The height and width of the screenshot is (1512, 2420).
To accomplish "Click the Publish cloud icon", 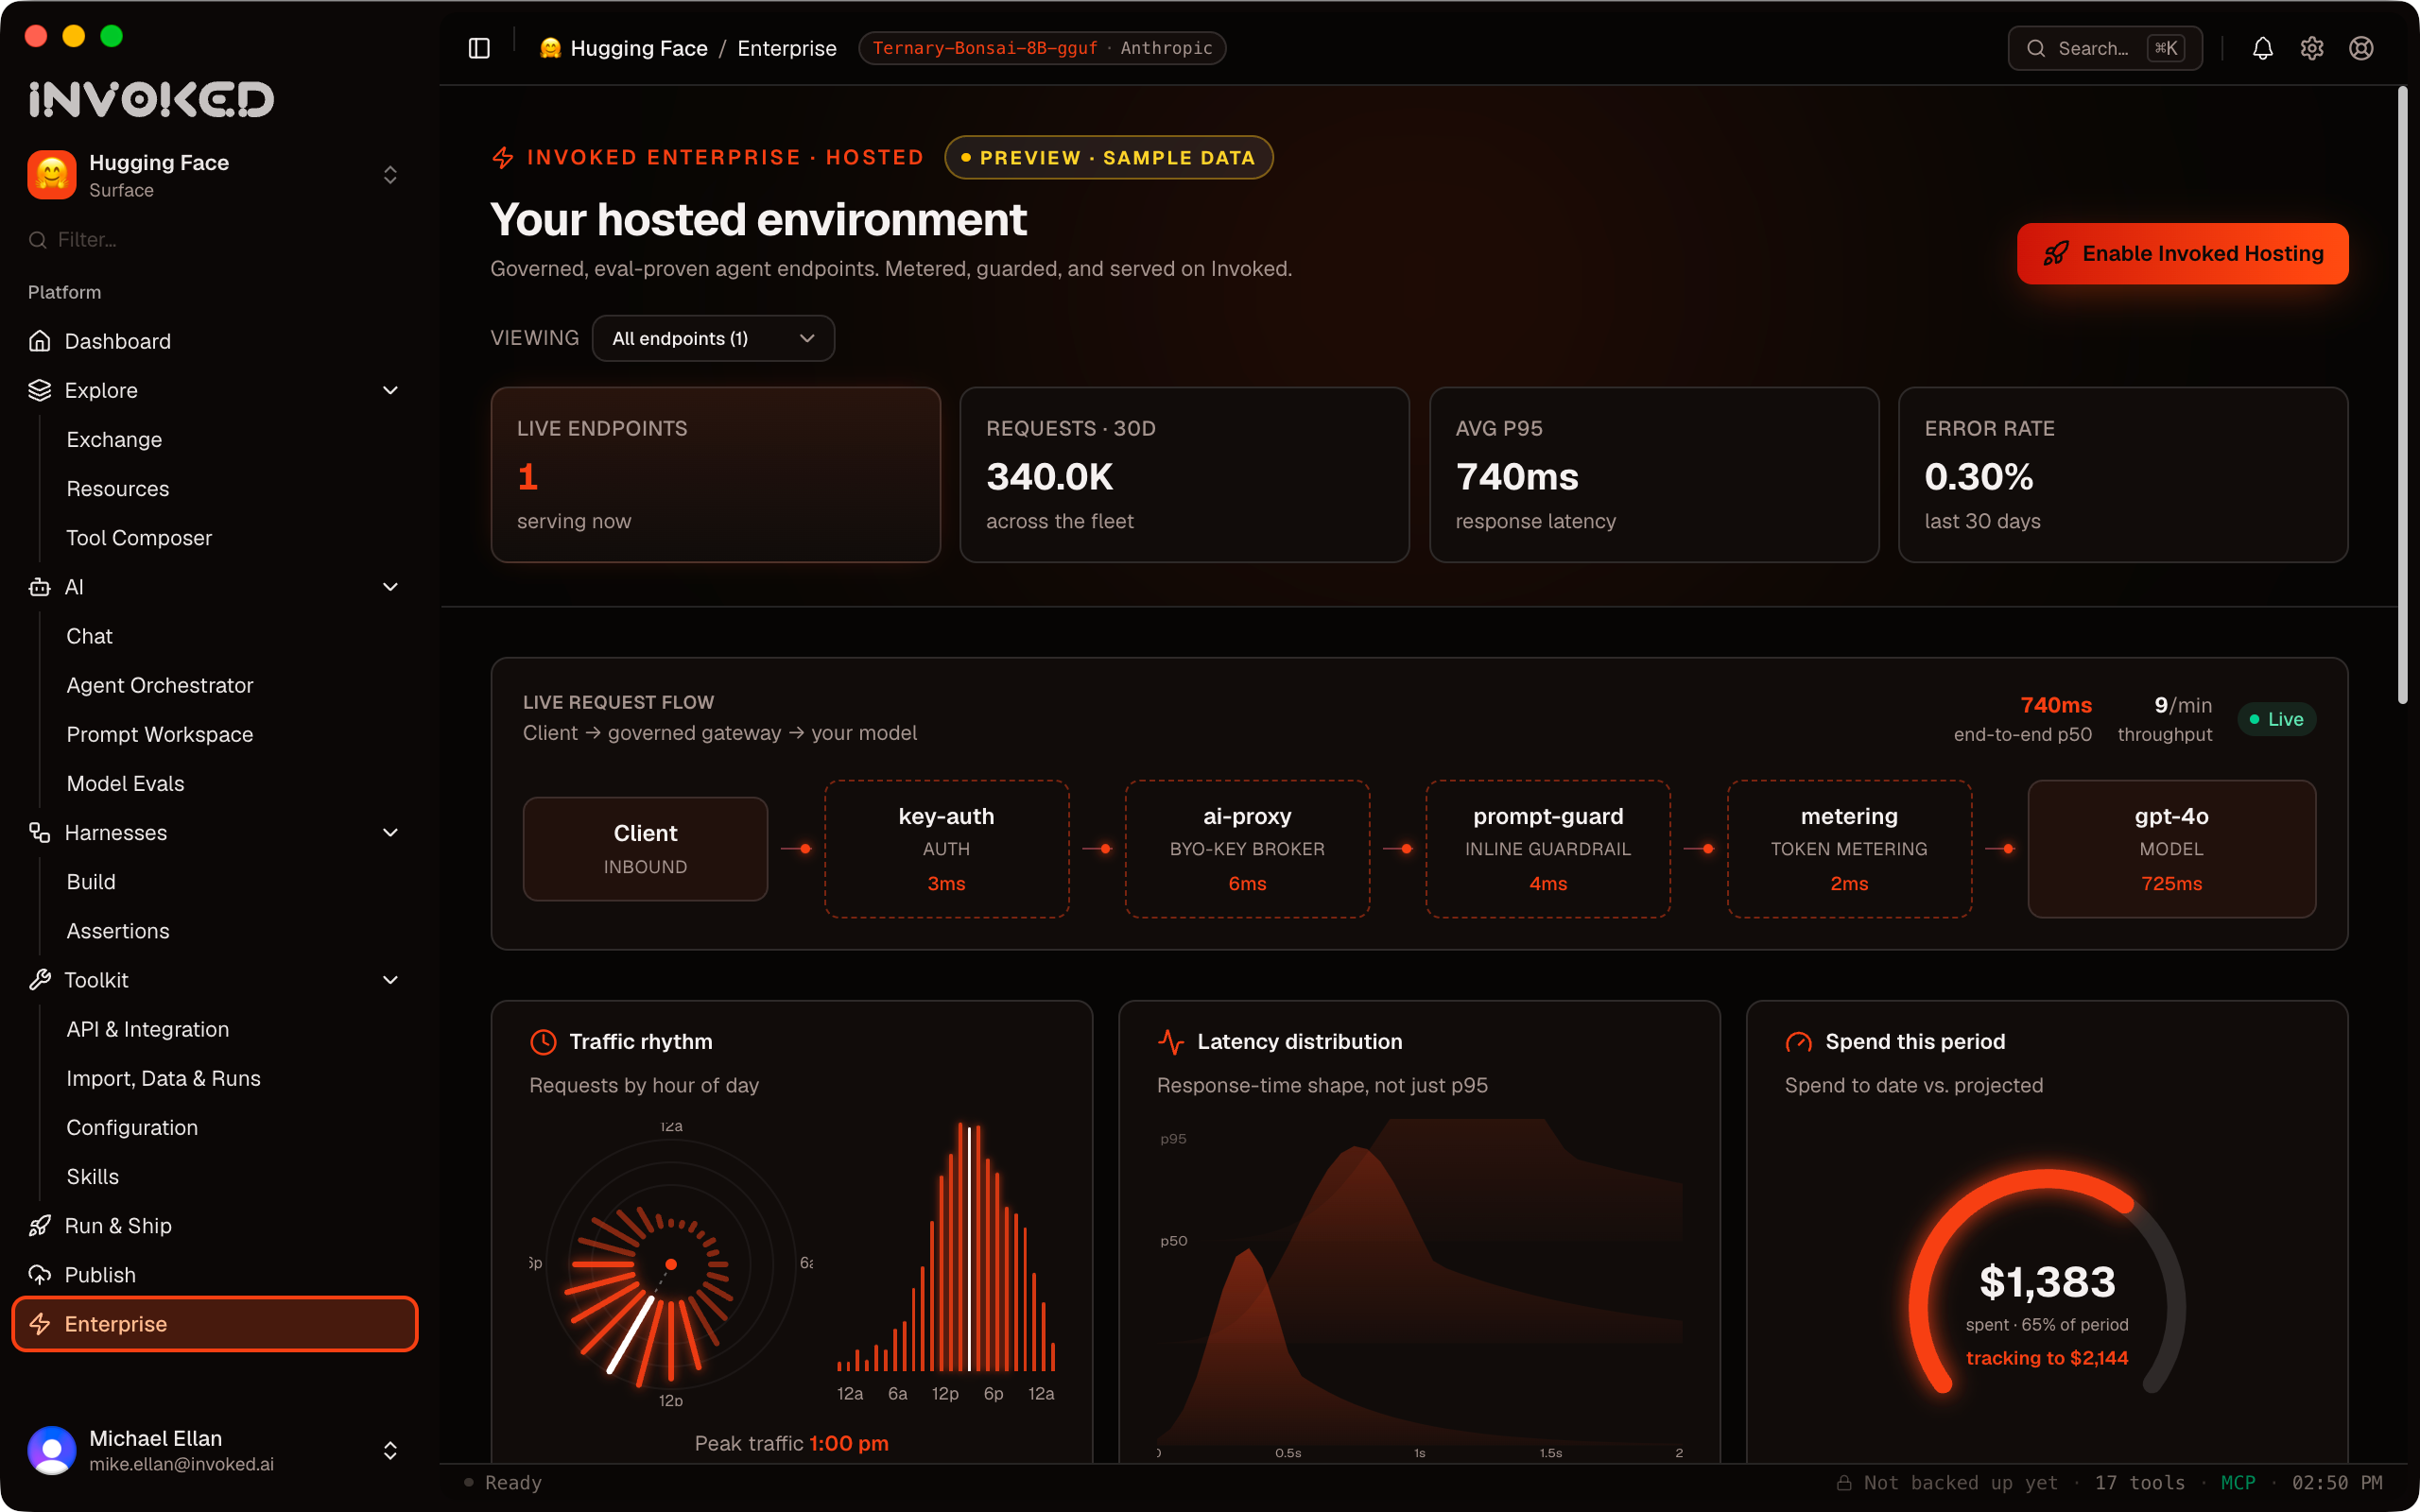I will coord(40,1274).
